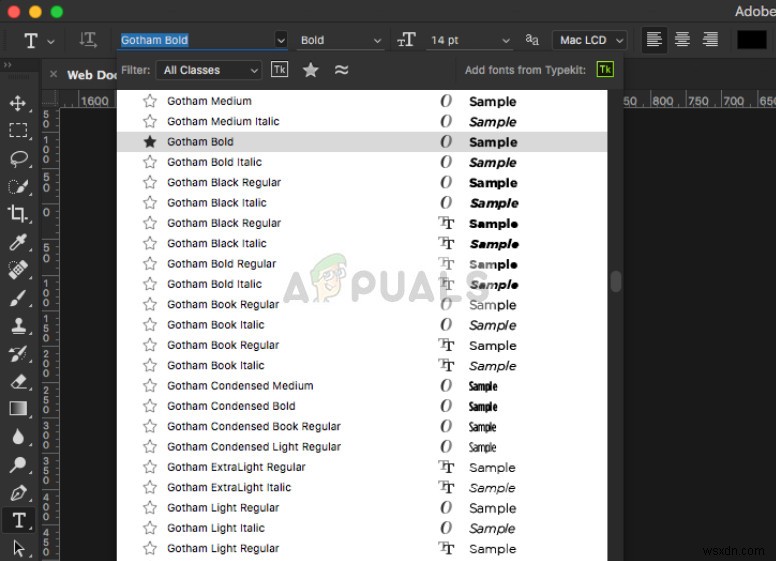Click the anti-aliasing aa icon
Image resolution: width=776 pixels, height=561 pixels.
(532, 40)
